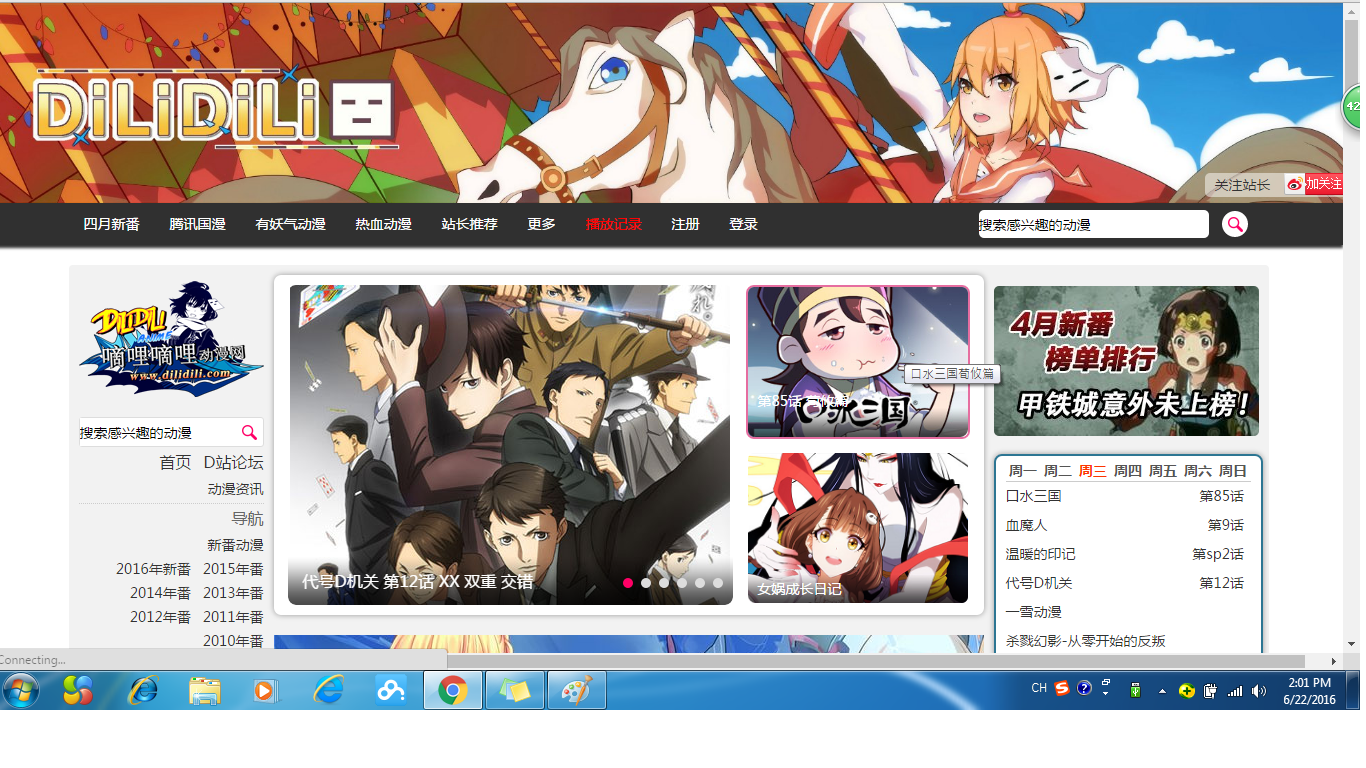
Task: Expand the 更多 navigation menu
Action: tap(541, 224)
